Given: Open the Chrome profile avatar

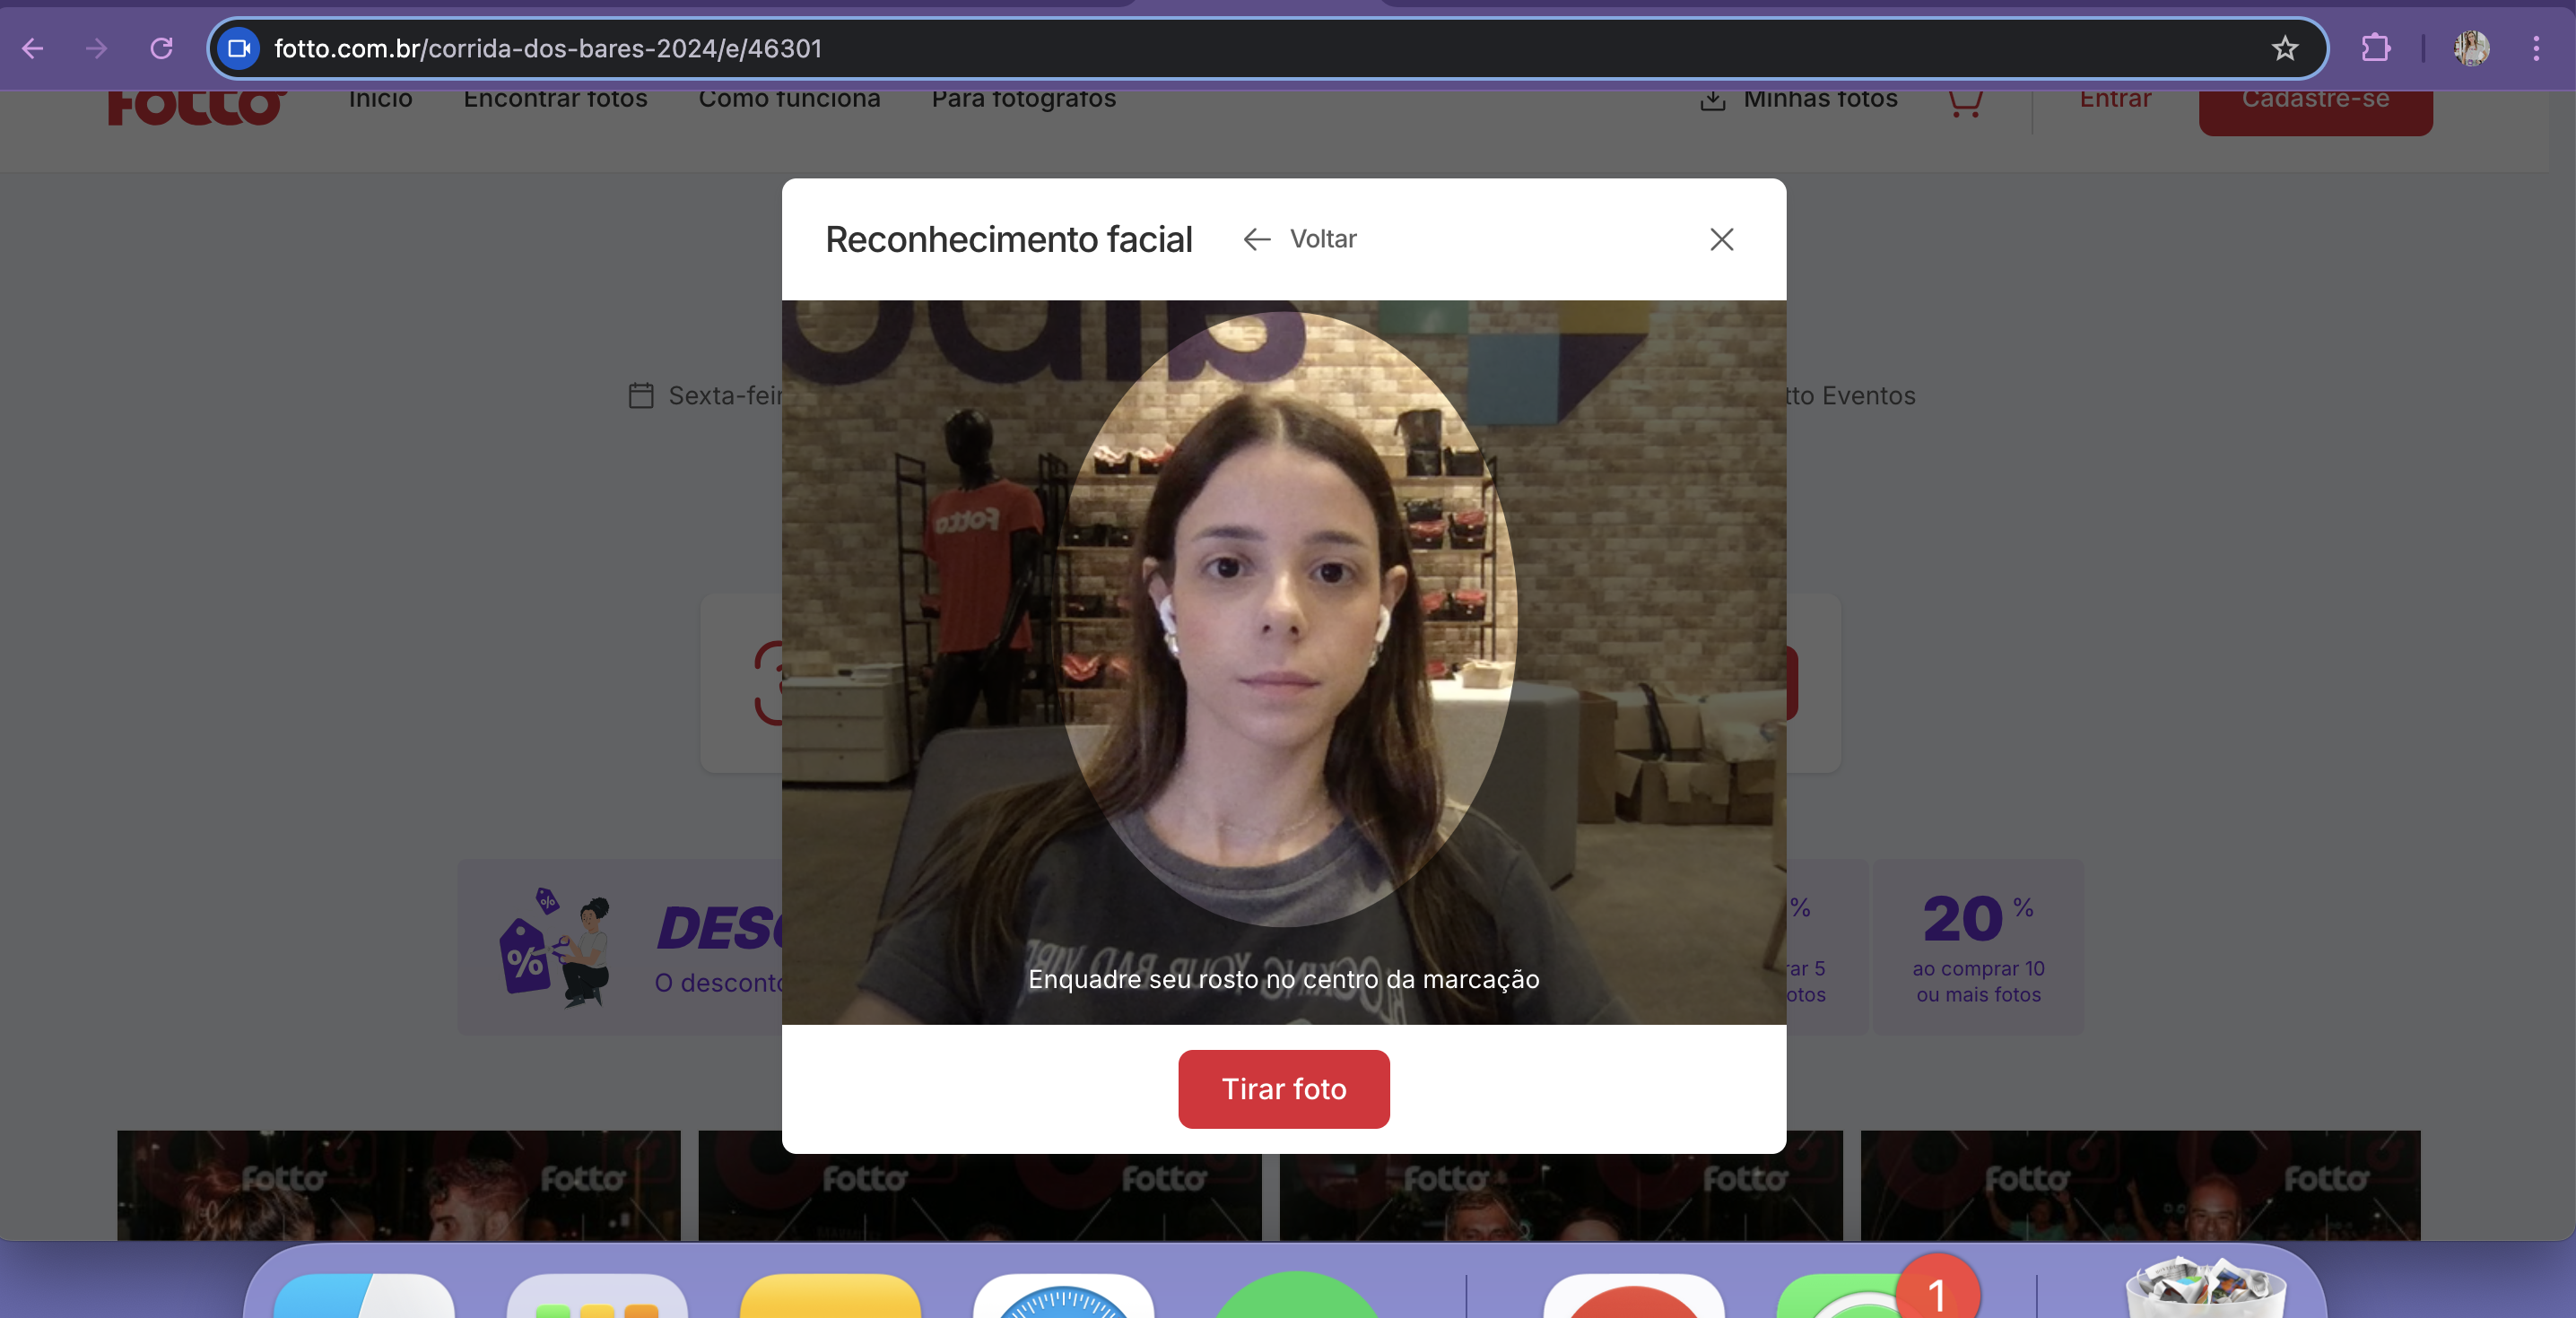Looking at the screenshot, I should pyautogui.click(x=2472, y=48).
